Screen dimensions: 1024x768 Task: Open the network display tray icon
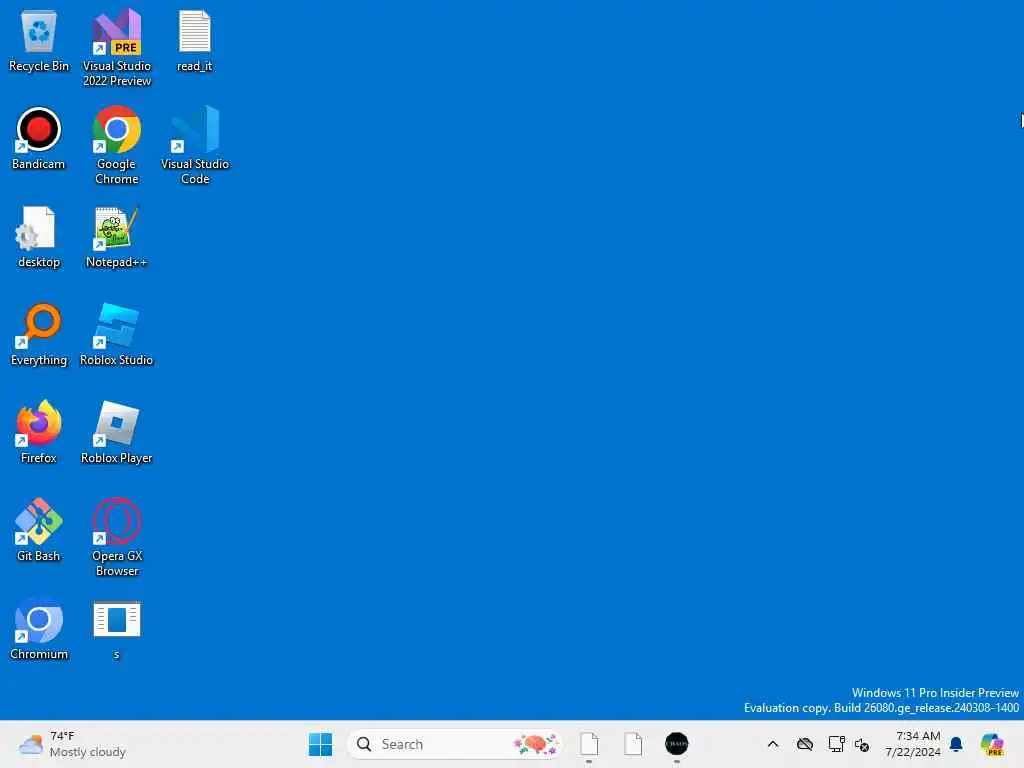pyautogui.click(x=837, y=744)
